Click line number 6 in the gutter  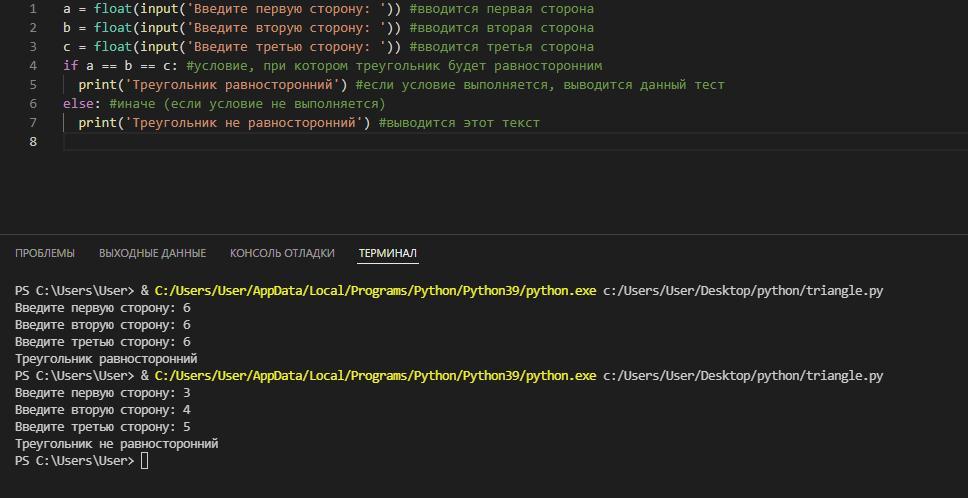click(x=32, y=103)
